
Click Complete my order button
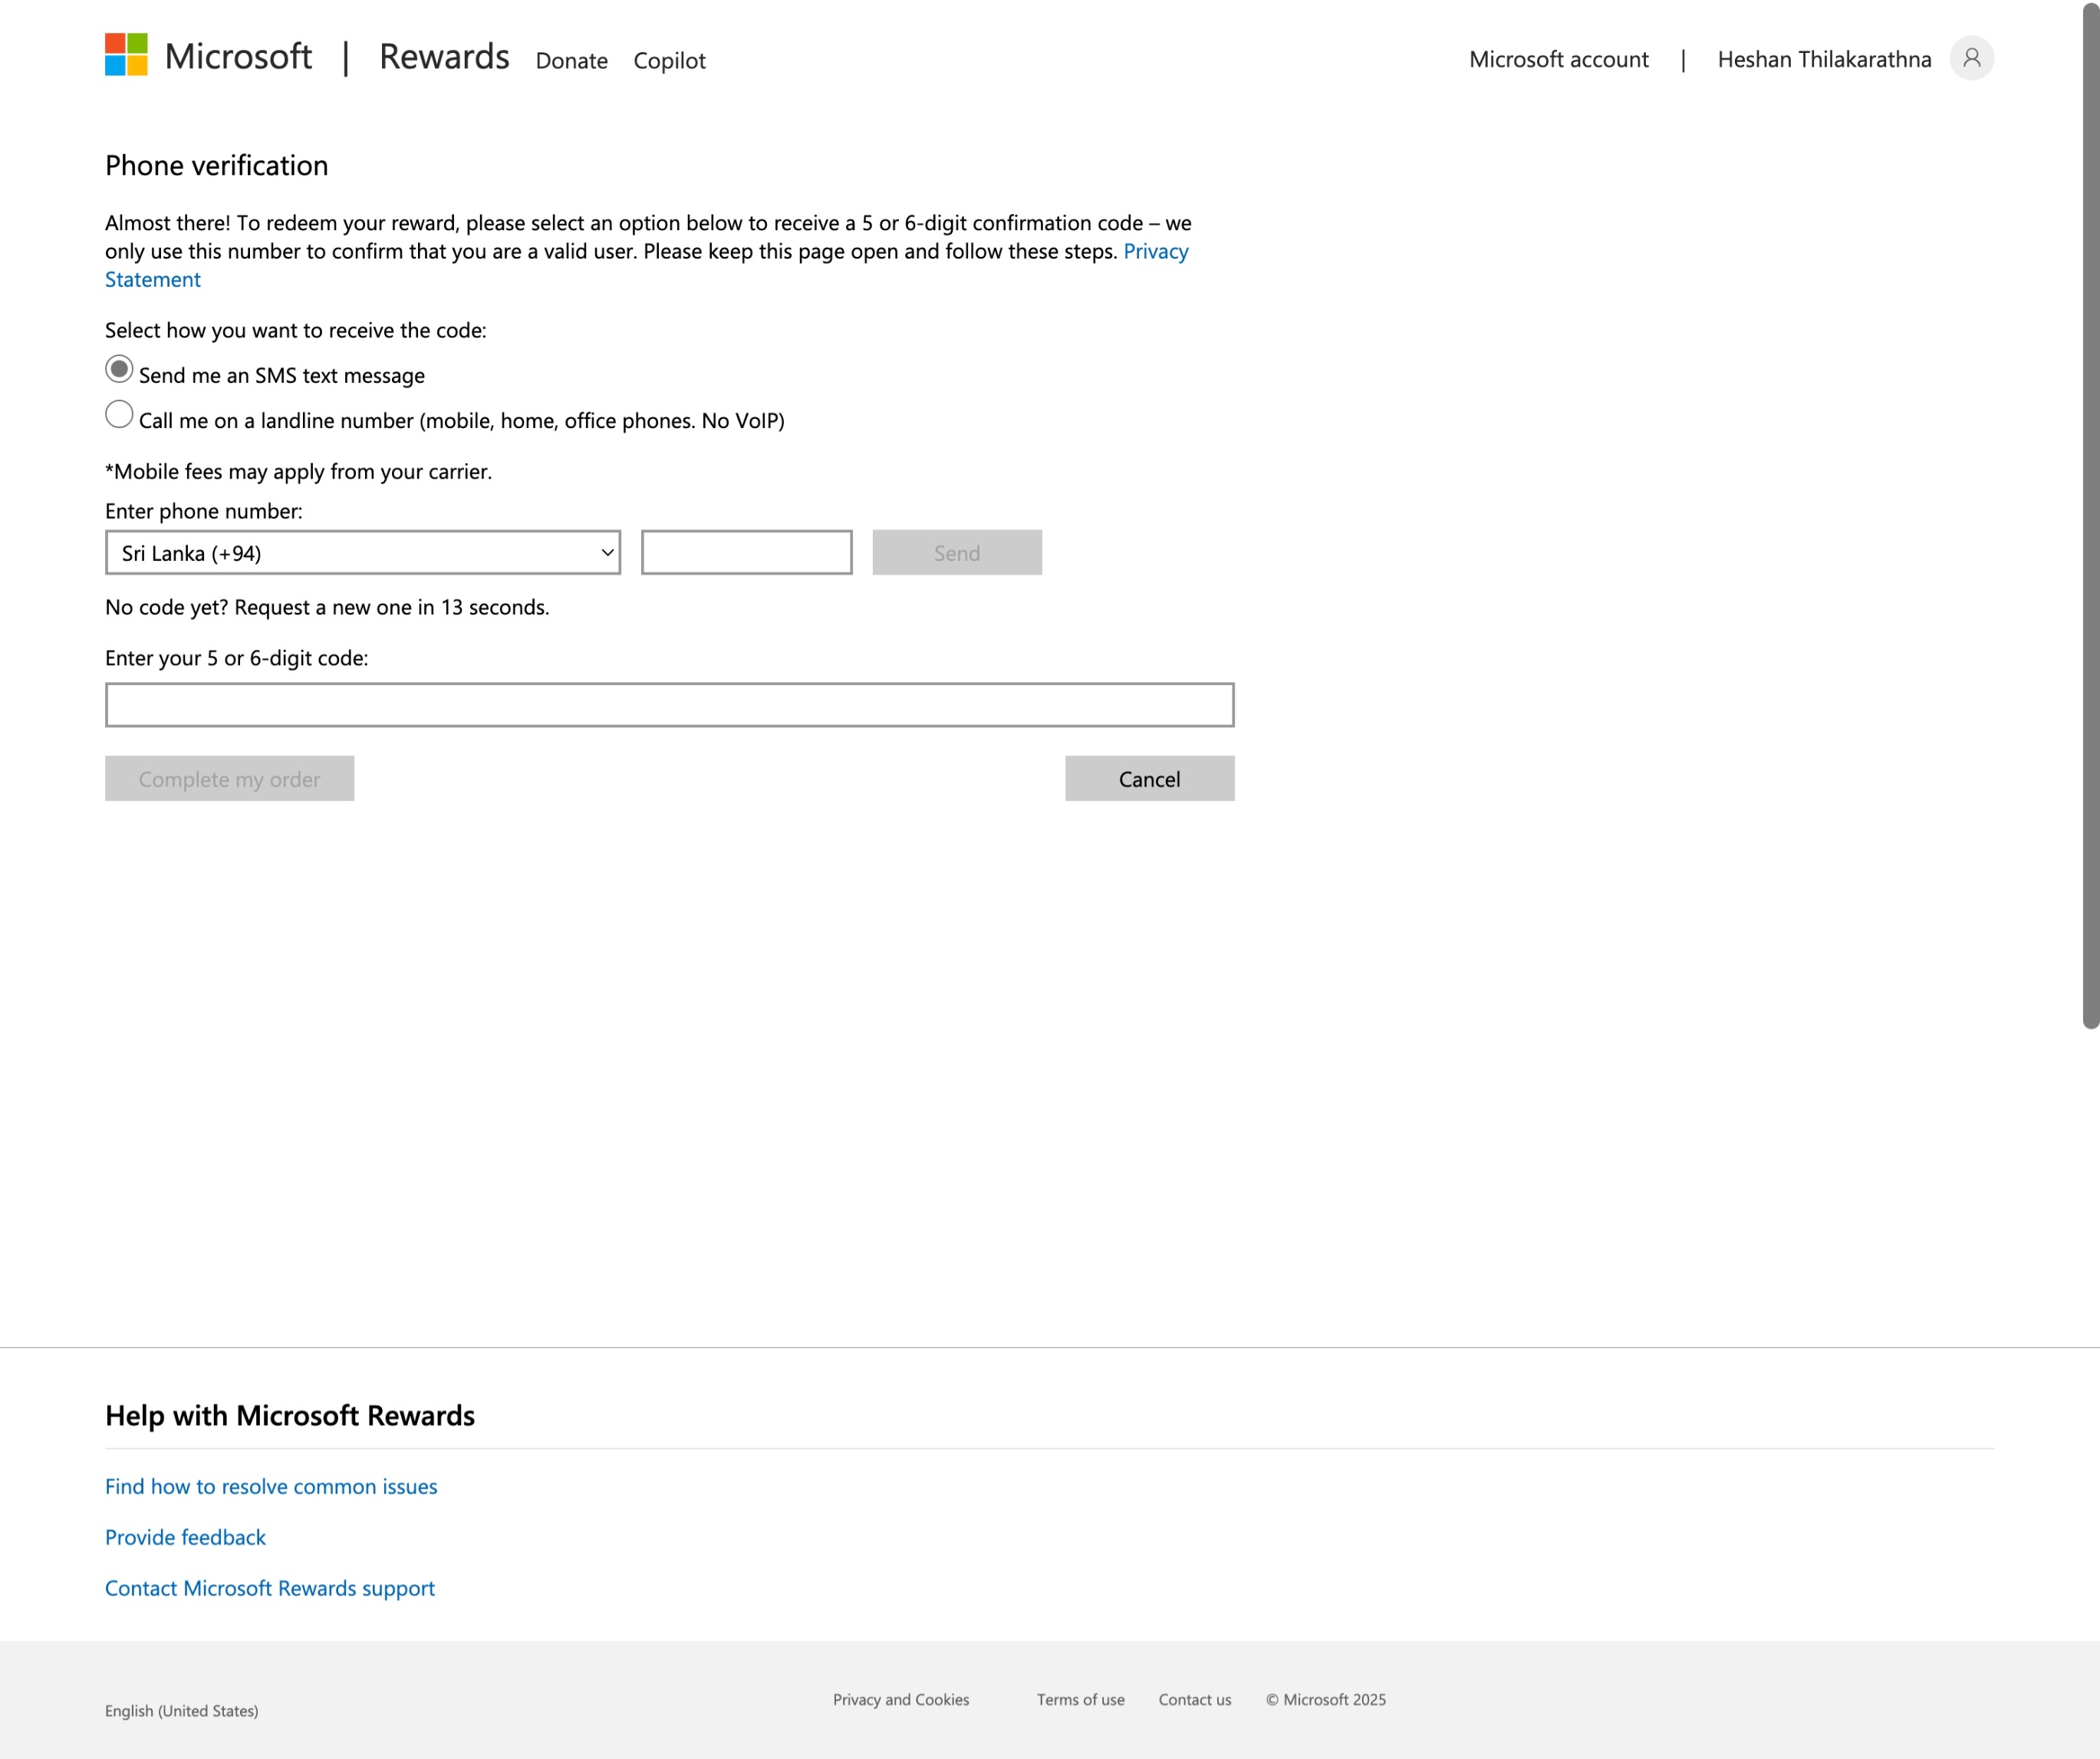tap(229, 779)
